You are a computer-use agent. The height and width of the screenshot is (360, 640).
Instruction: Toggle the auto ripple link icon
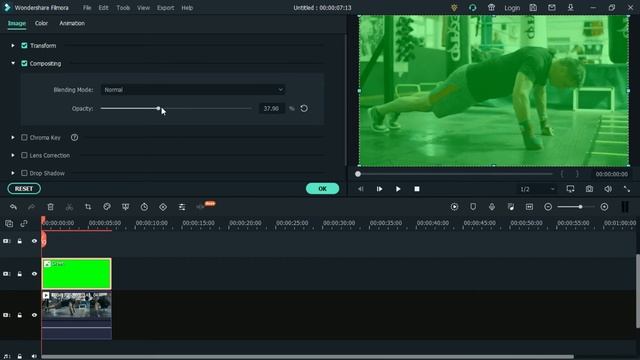[24, 223]
